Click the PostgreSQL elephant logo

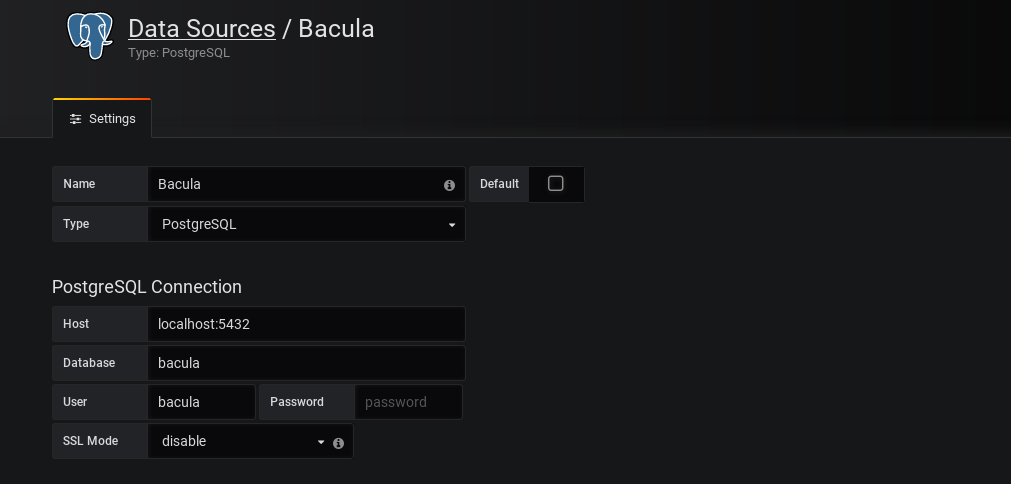click(x=91, y=36)
